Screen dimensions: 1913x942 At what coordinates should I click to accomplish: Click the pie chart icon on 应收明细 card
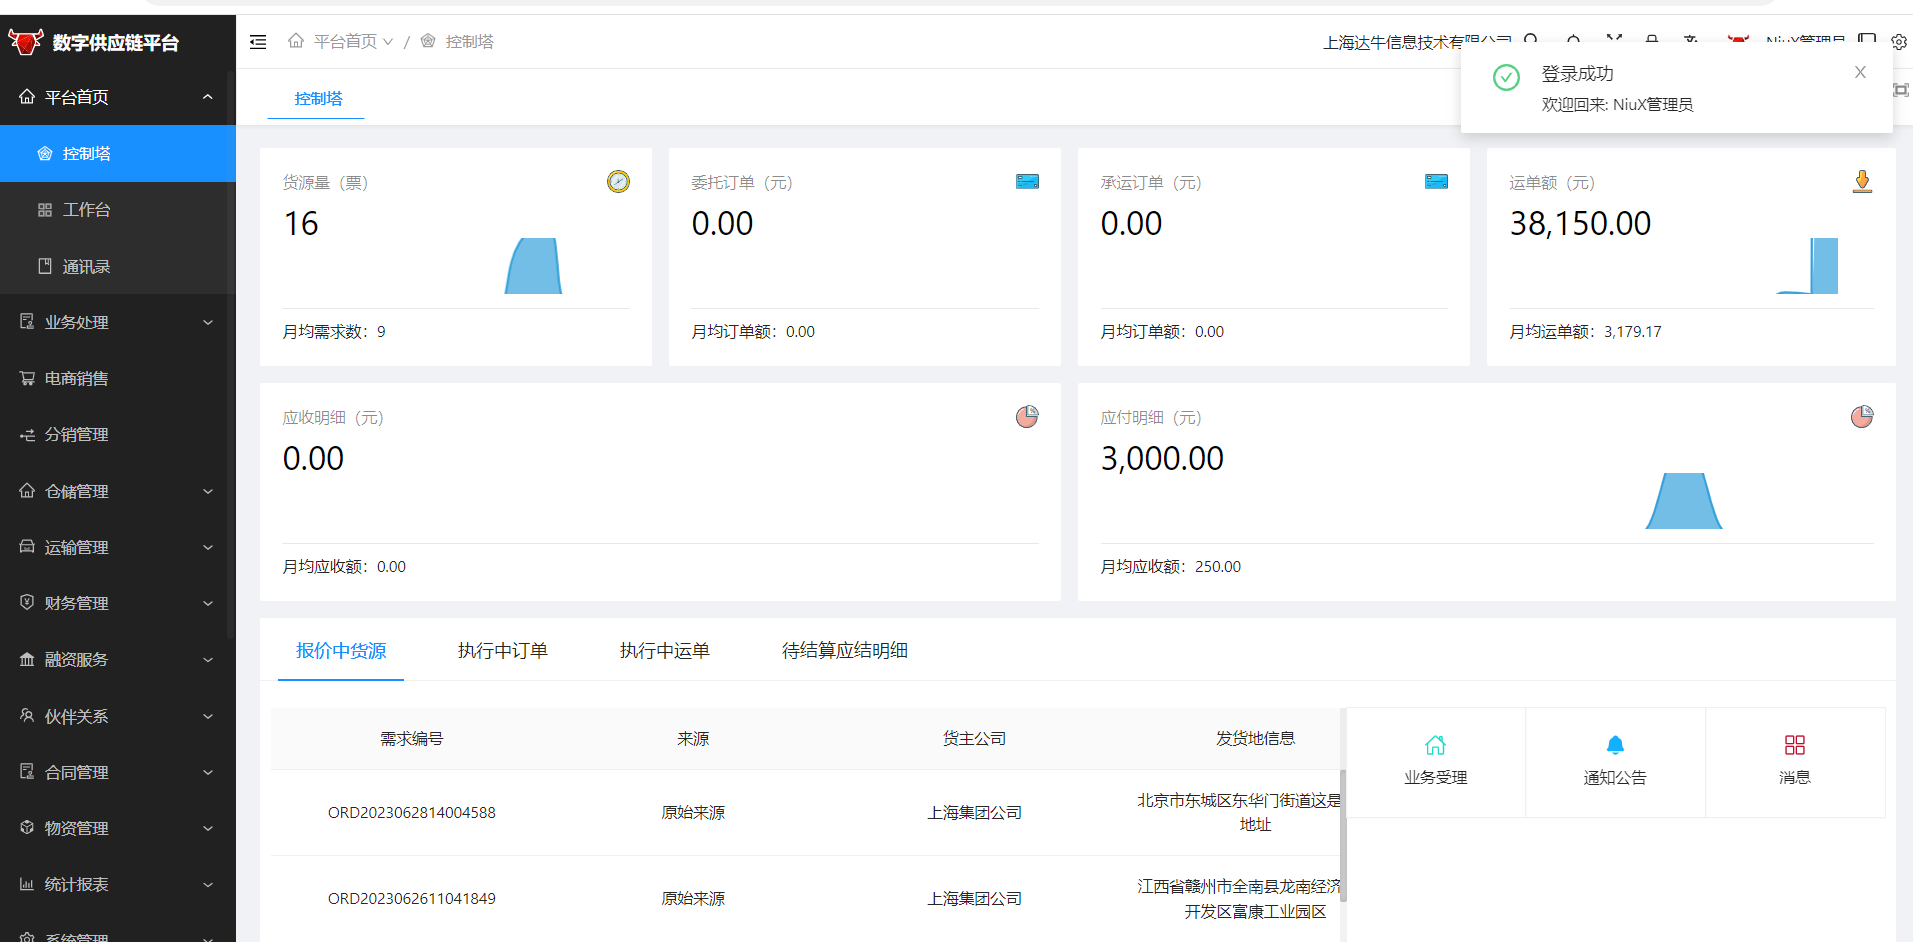pyautogui.click(x=1027, y=416)
